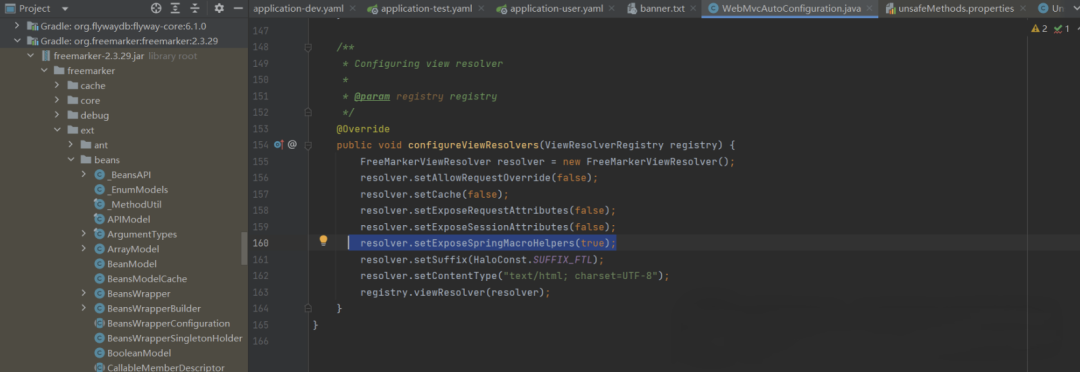Expand the core folder chevron
The width and height of the screenshot is (1080, 372).
pyautogui.click(x=57, y=101)
